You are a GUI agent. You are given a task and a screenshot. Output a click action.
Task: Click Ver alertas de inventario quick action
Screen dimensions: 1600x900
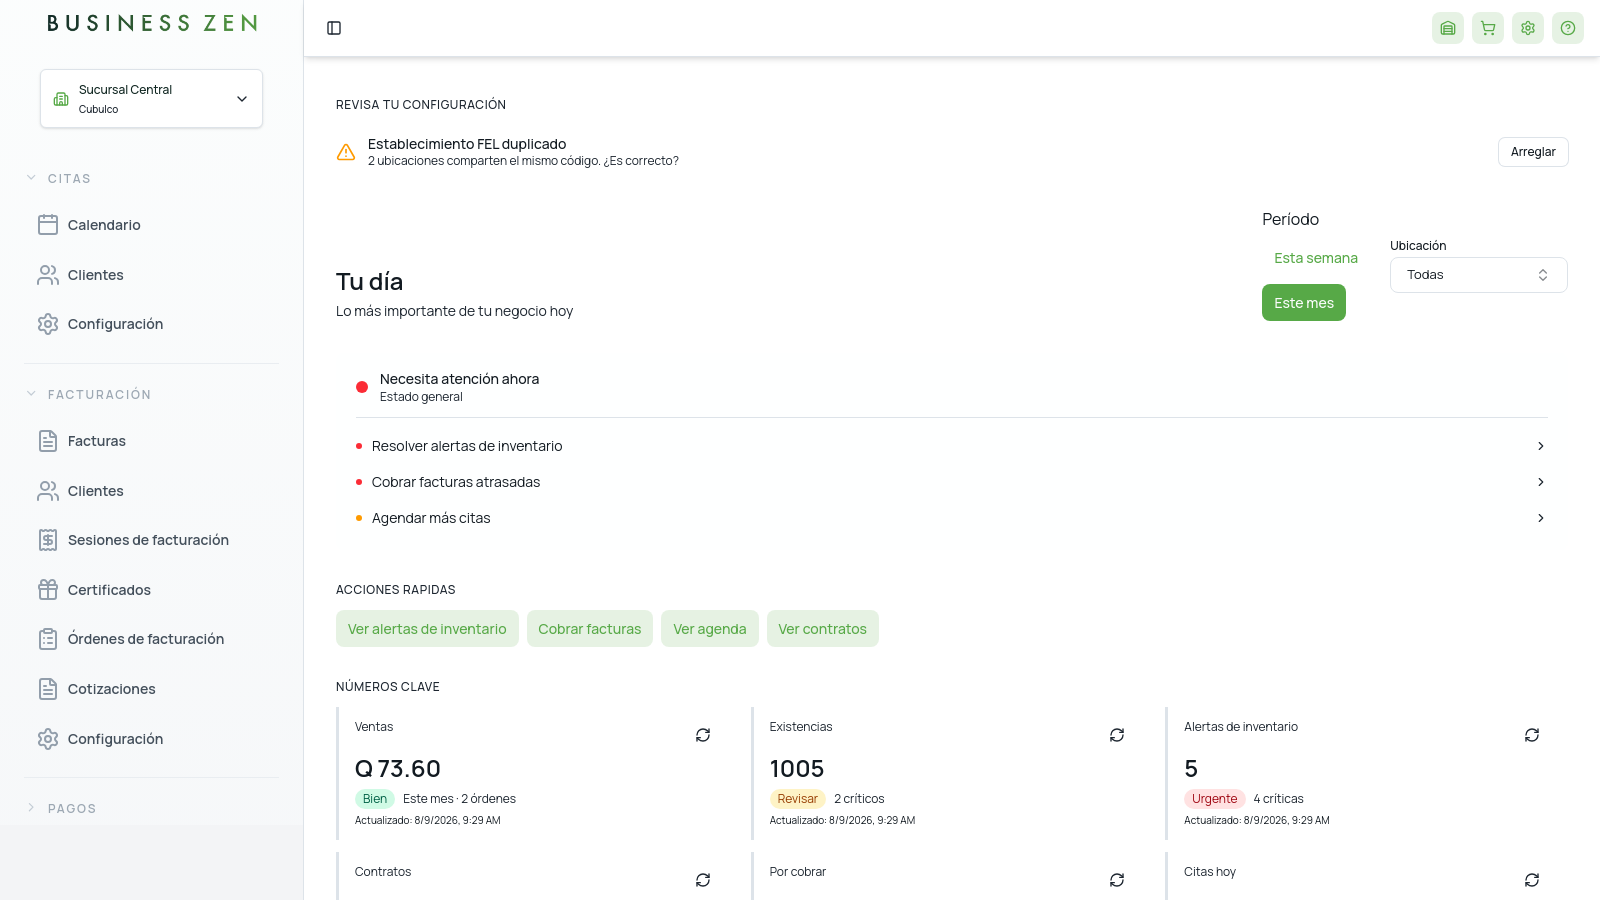point(427,629)
